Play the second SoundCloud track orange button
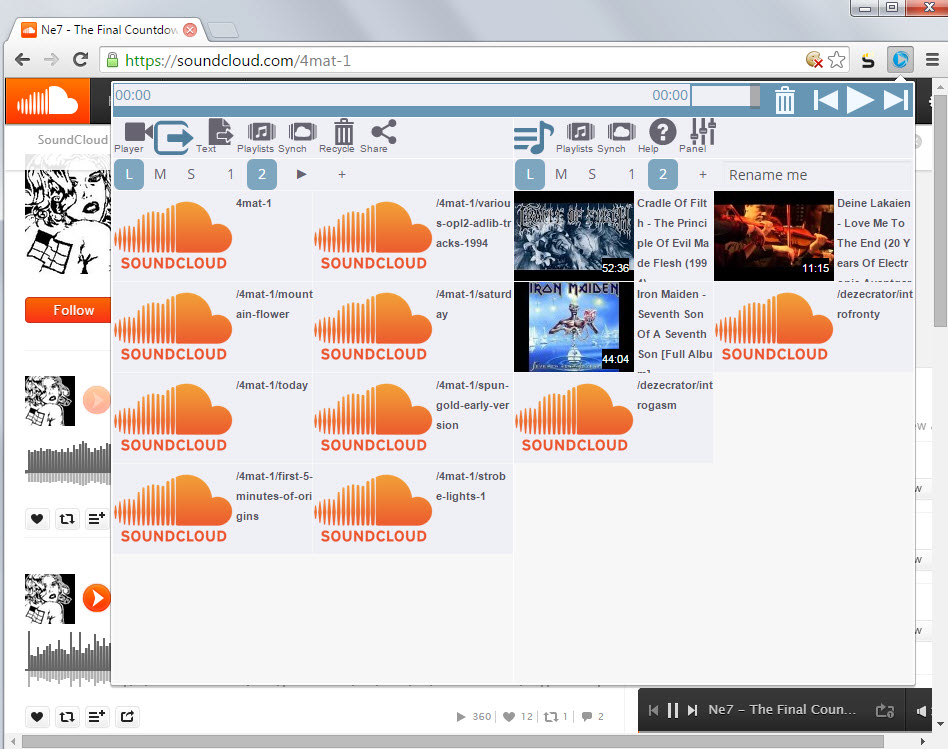The image size is (948, 749). click(97, 598)
